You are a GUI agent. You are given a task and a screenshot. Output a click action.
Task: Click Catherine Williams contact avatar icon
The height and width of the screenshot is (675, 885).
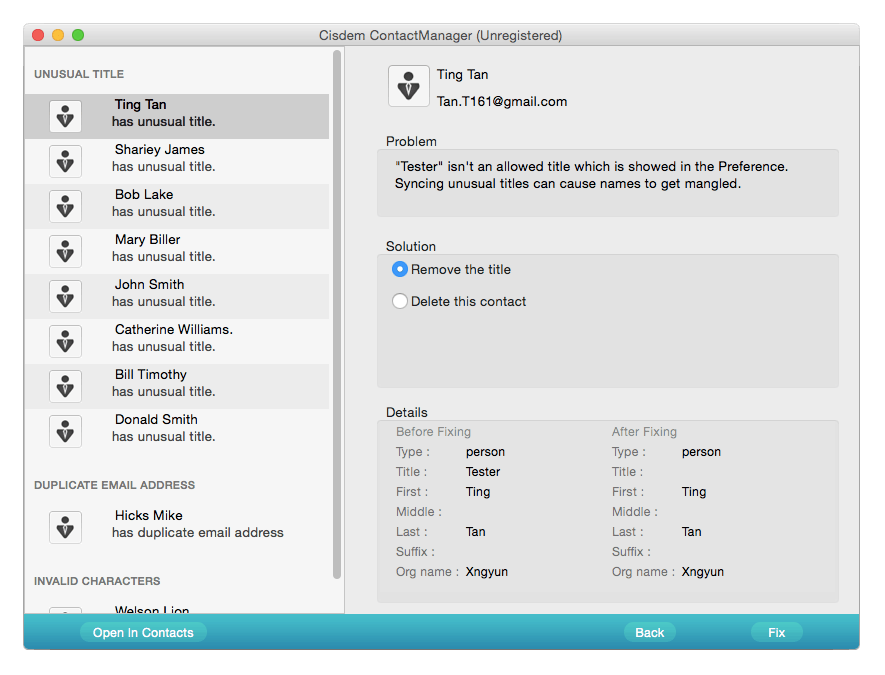pos(65,341)
